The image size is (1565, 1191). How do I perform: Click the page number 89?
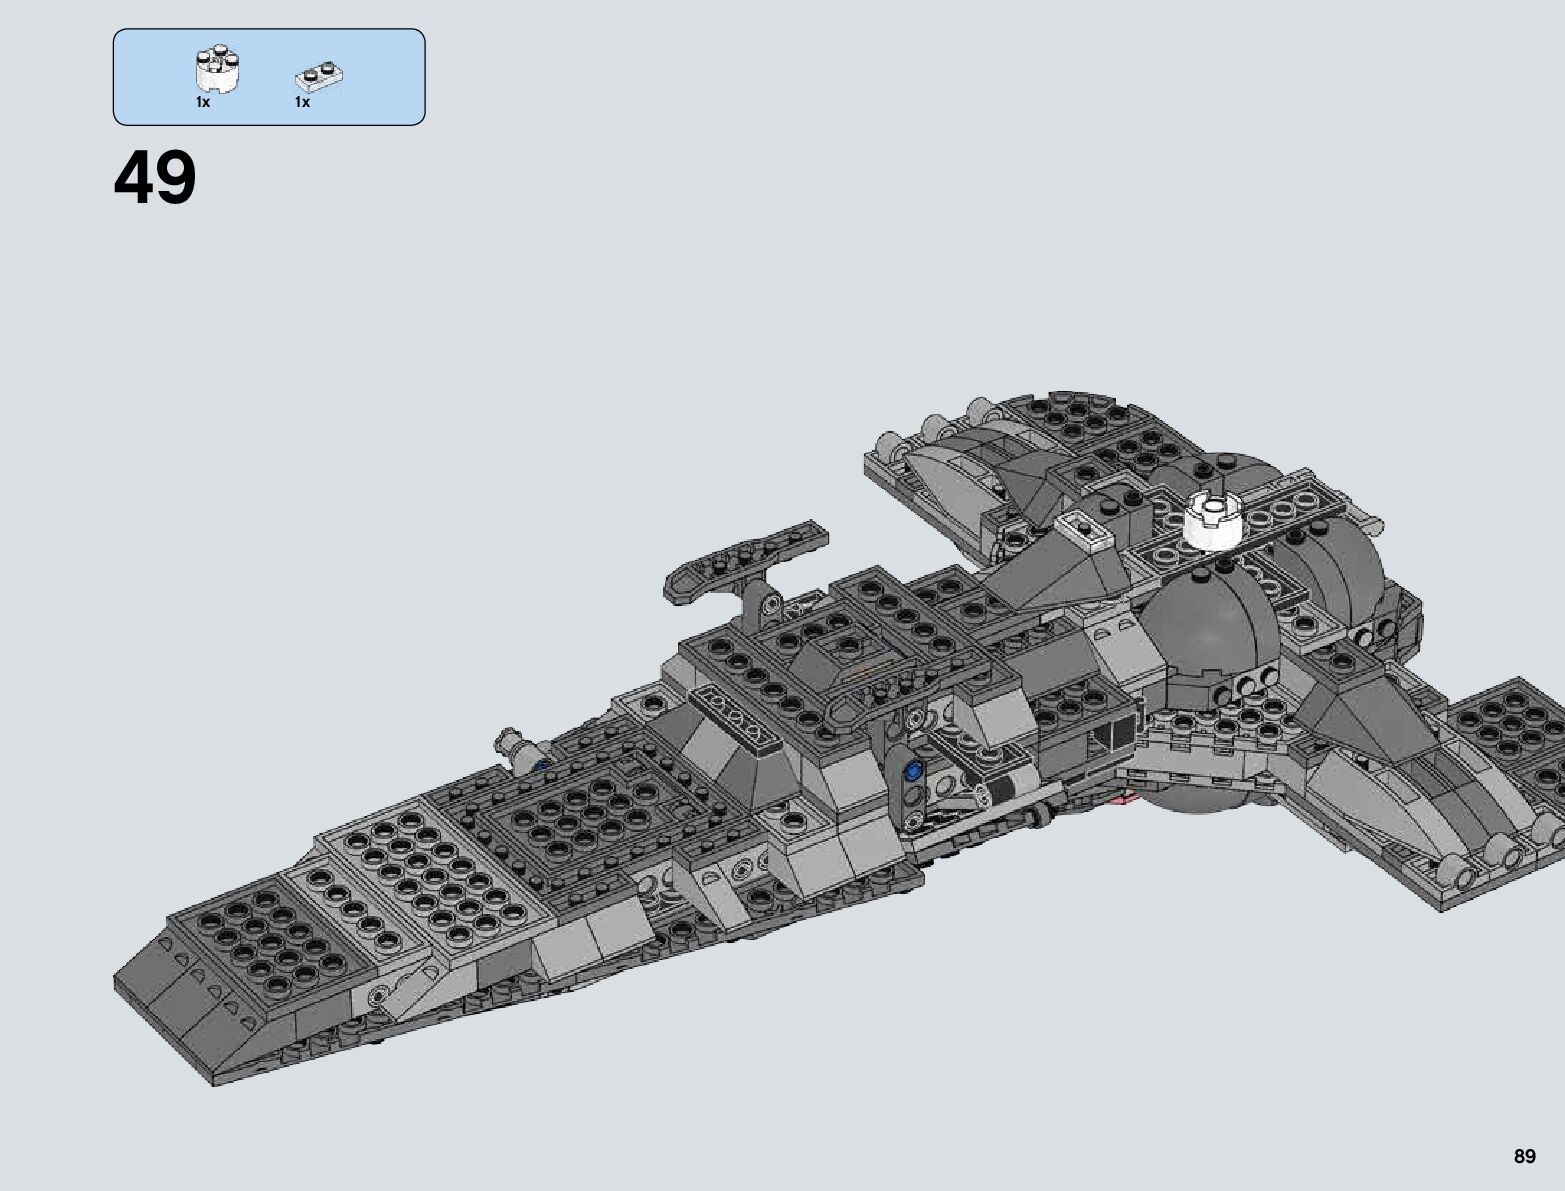pyautogui.click(x=1523, y=1156)
